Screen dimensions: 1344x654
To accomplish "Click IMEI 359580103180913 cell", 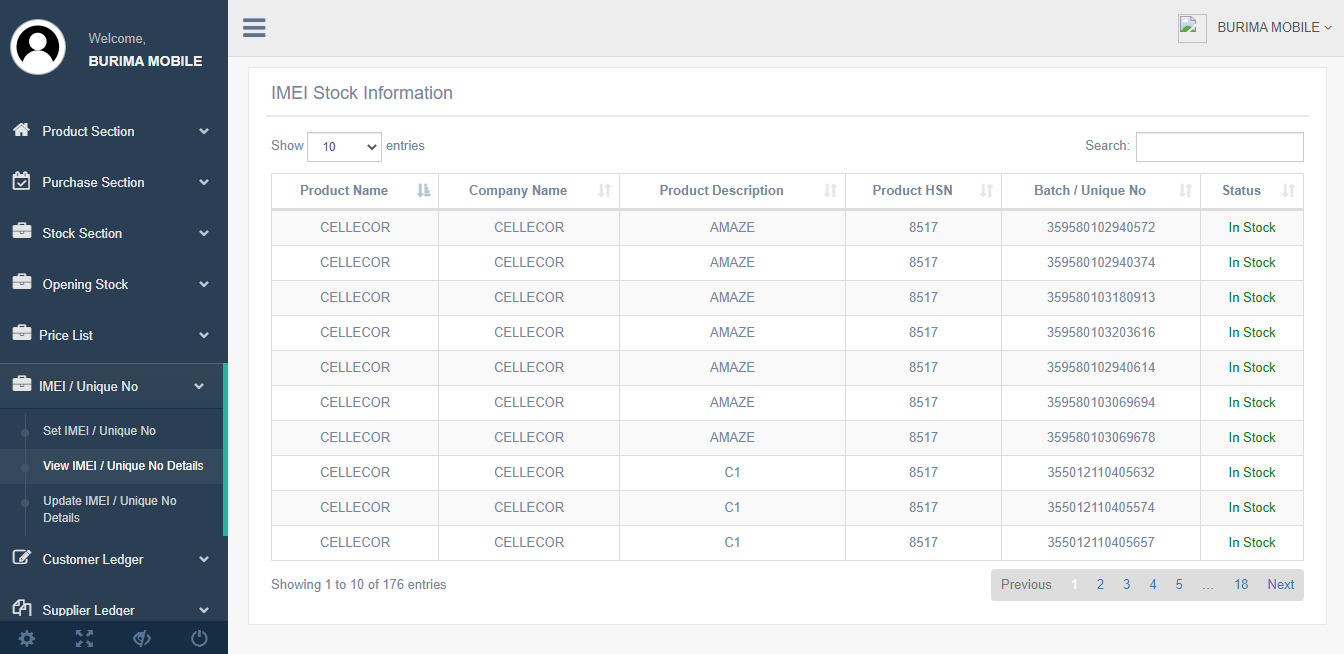I will click(1101, 298).
